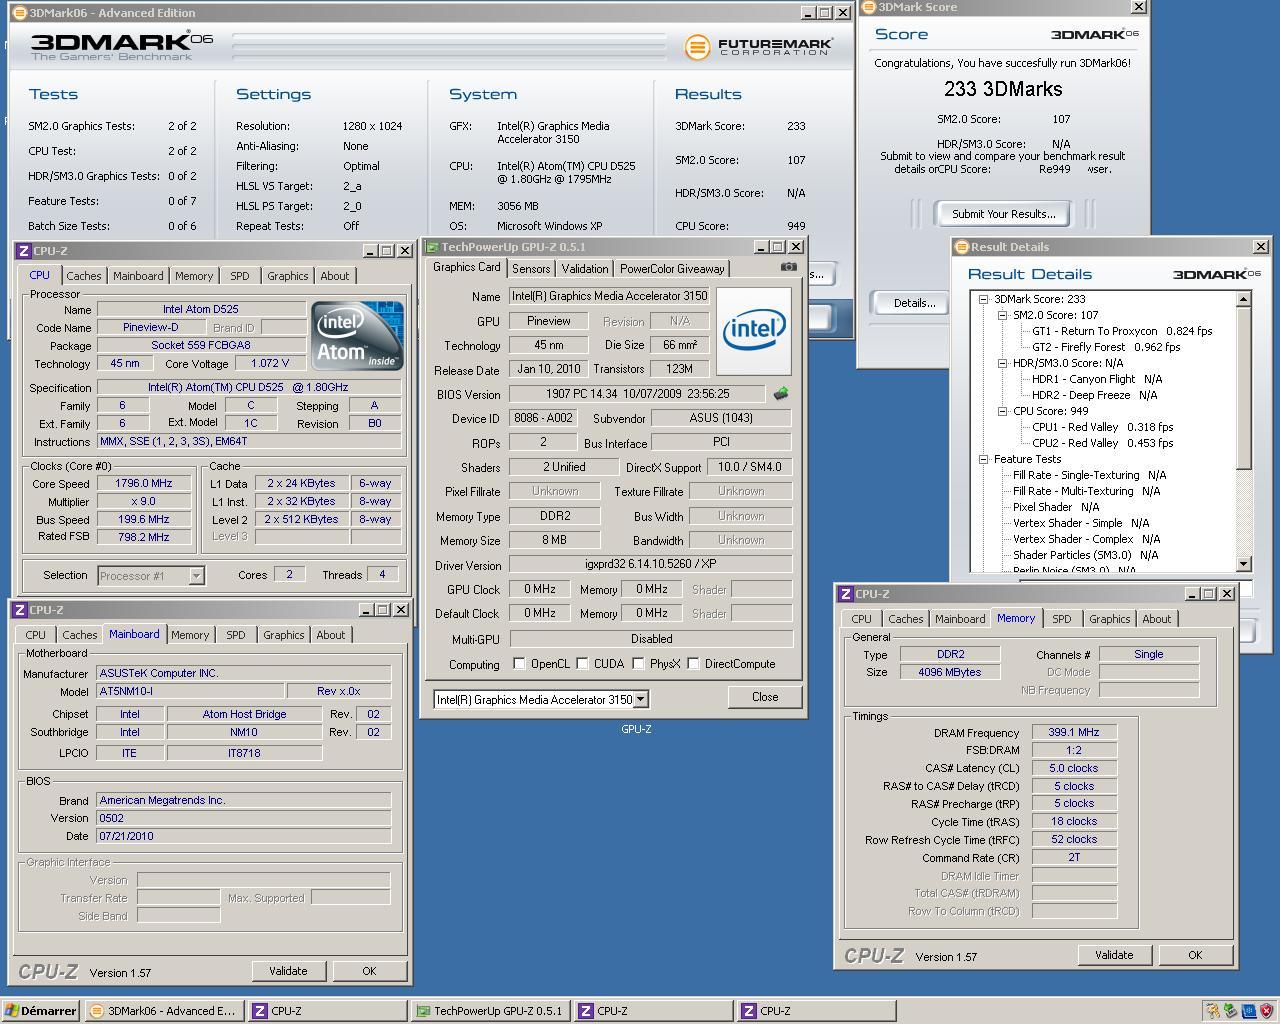Enable the PhysX checkbox
Screen dimensions: 1280x1024
click(x=637, y=664)
